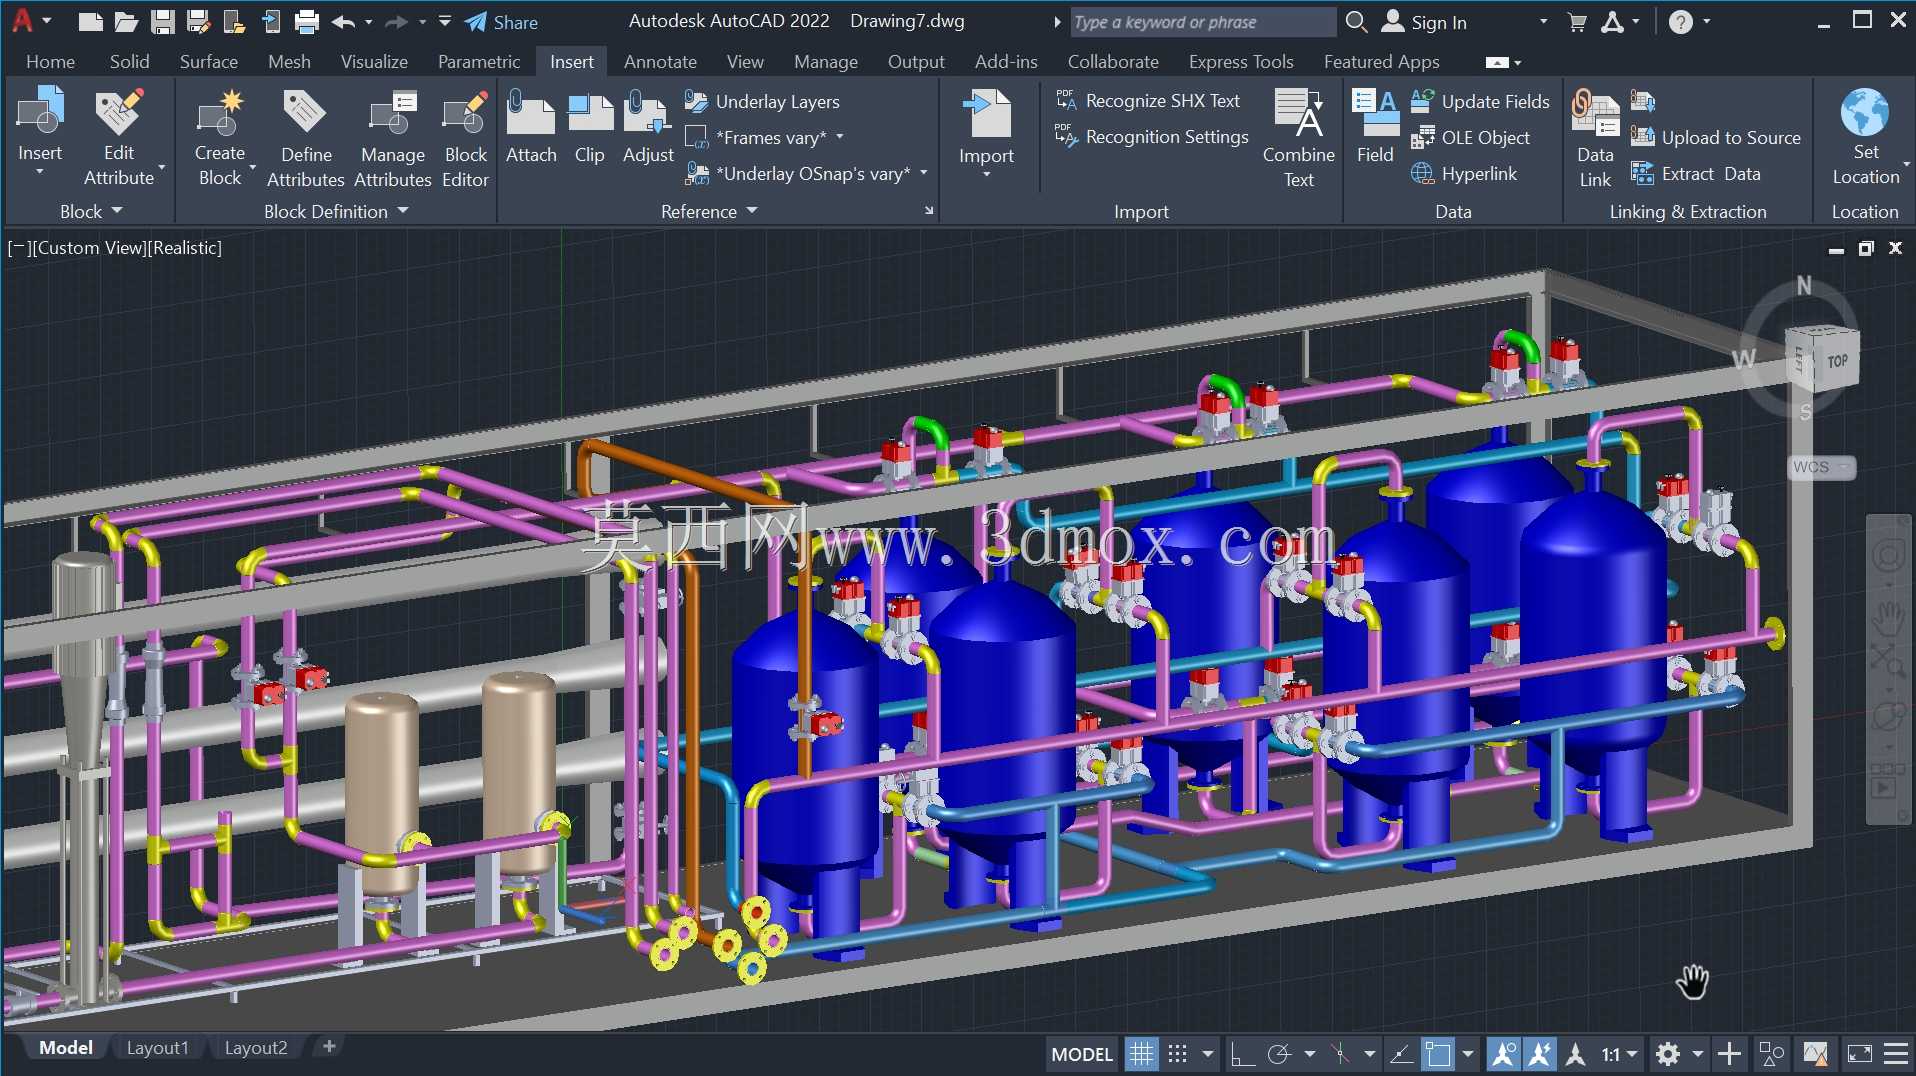The width and height of the screenshot is (1916, 1076).
Task: Open the Annotate ribbon tab
Action: click(660, 61)
